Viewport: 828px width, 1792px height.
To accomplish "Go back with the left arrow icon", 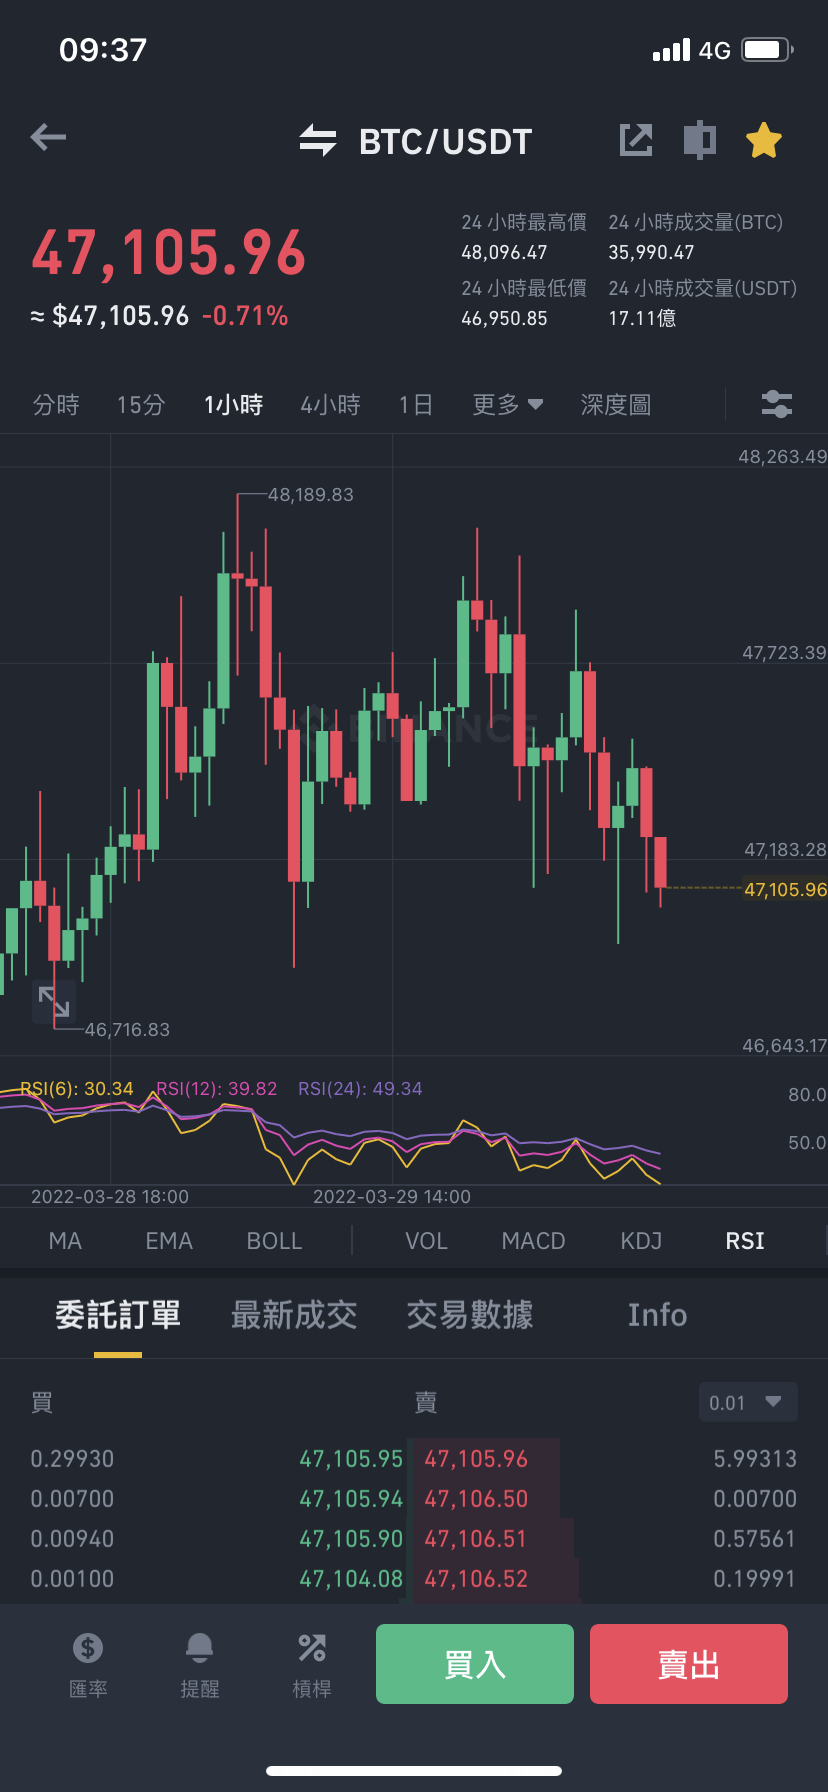I will [x=48, y=137].
